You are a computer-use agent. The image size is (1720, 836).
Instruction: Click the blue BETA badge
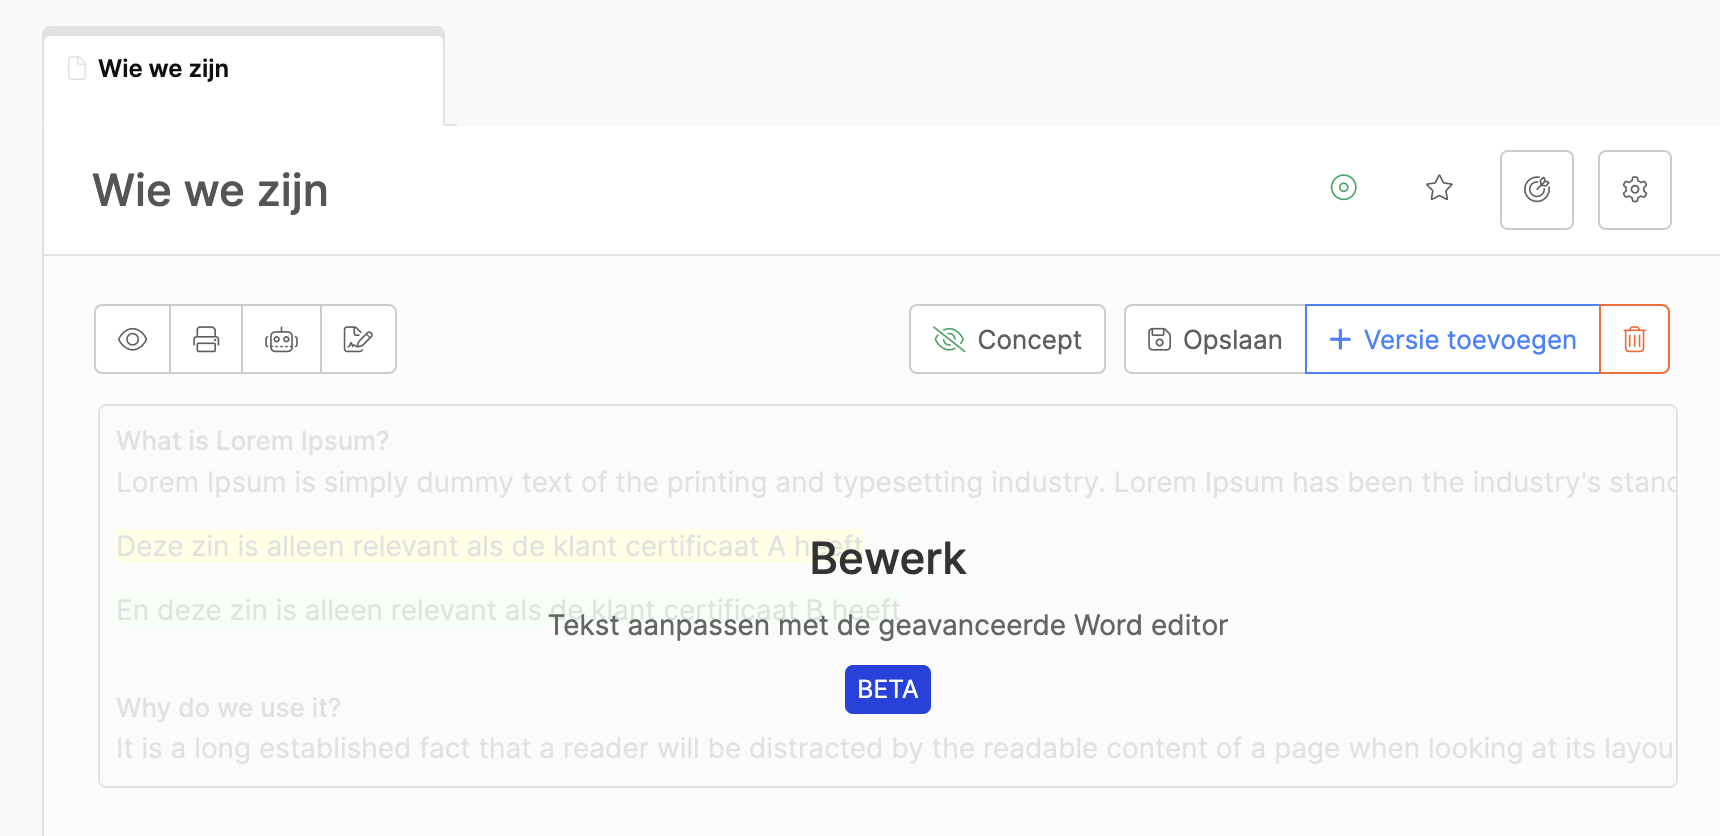(x=888, y=689)
